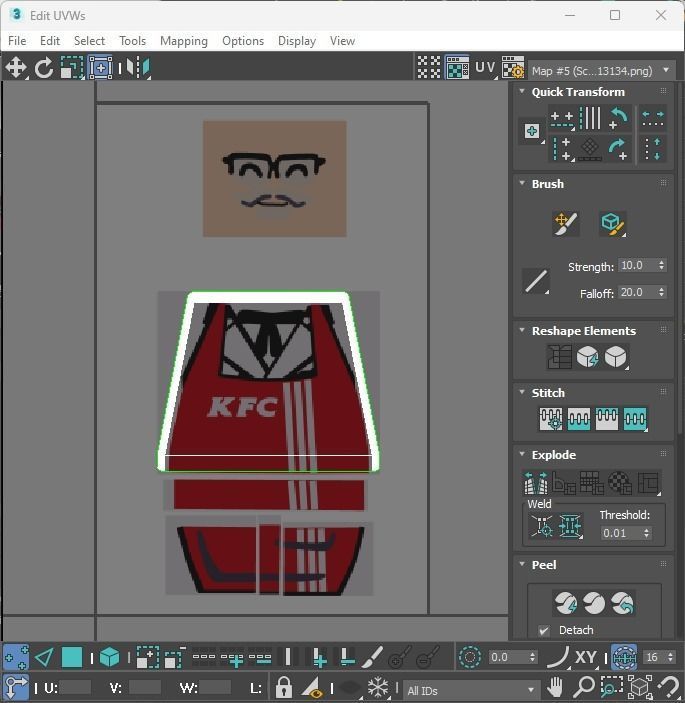Collapse the Reshape Elements rollout

522,330
